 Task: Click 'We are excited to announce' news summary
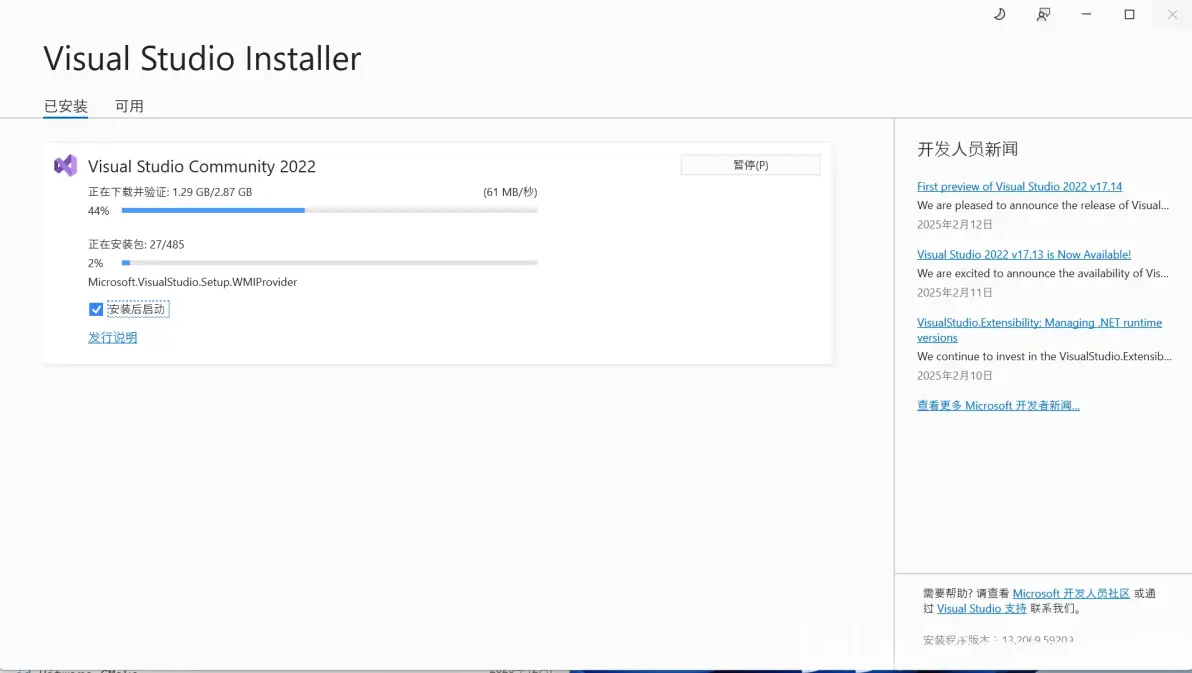pos(1043,274)
